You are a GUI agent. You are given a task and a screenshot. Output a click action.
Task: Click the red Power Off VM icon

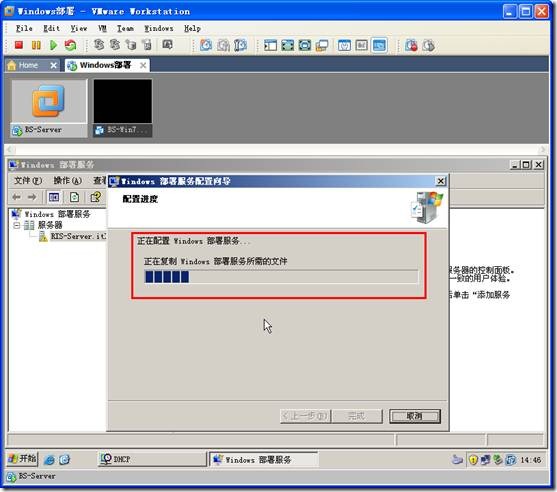[x=18, y=45]
